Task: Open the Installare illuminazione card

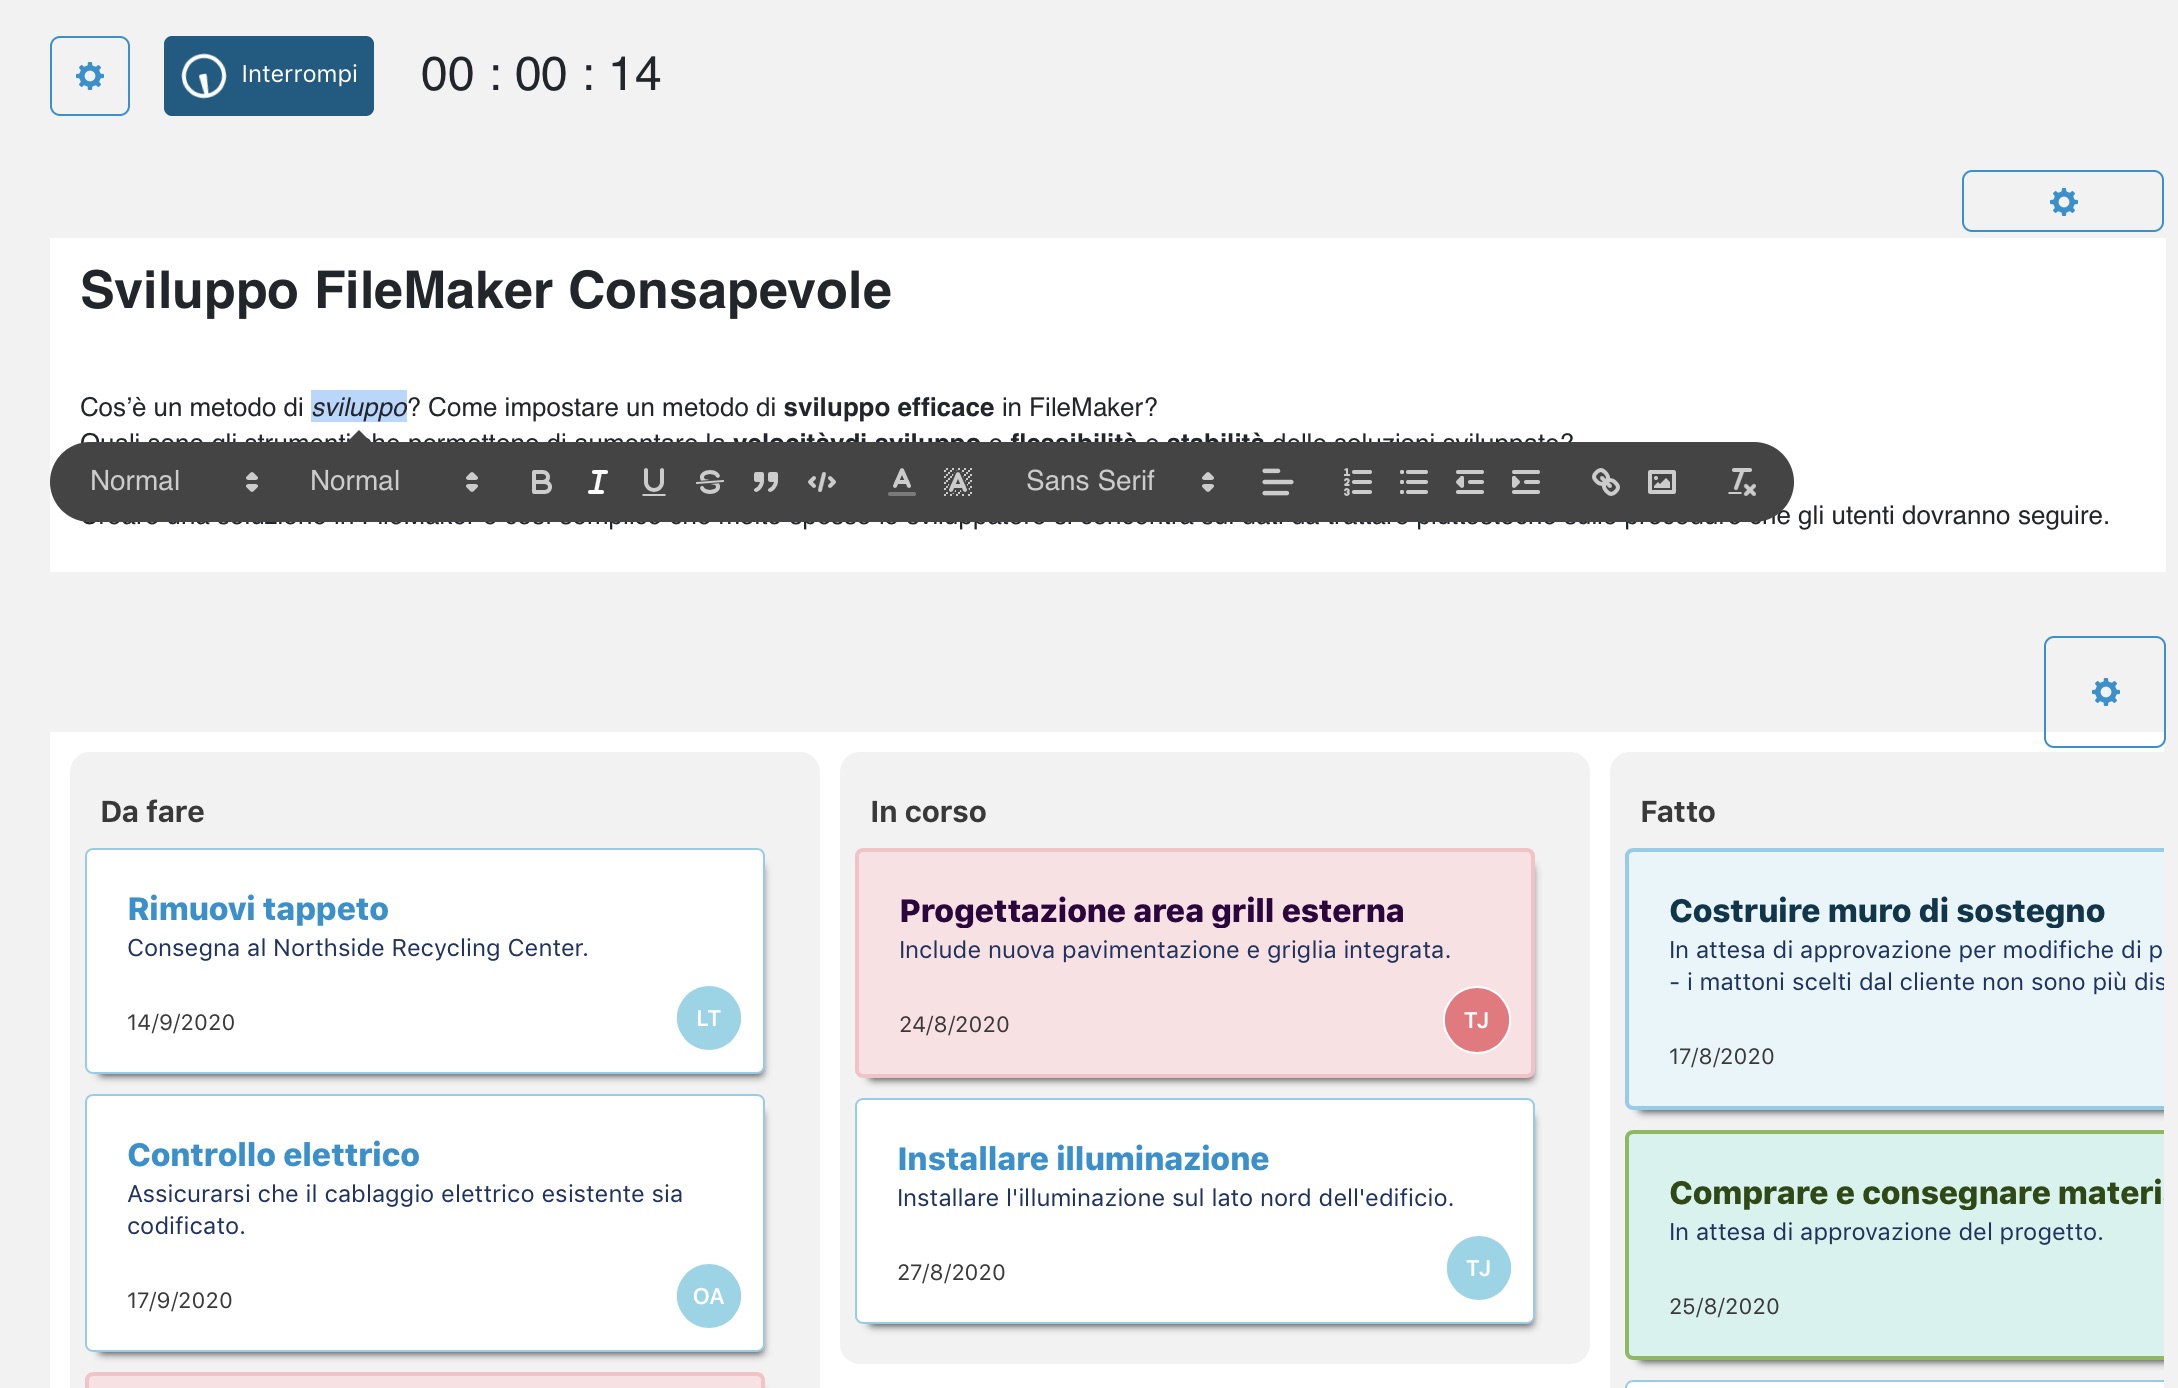Action: pyautogui.click(x=1195, y=1211)
